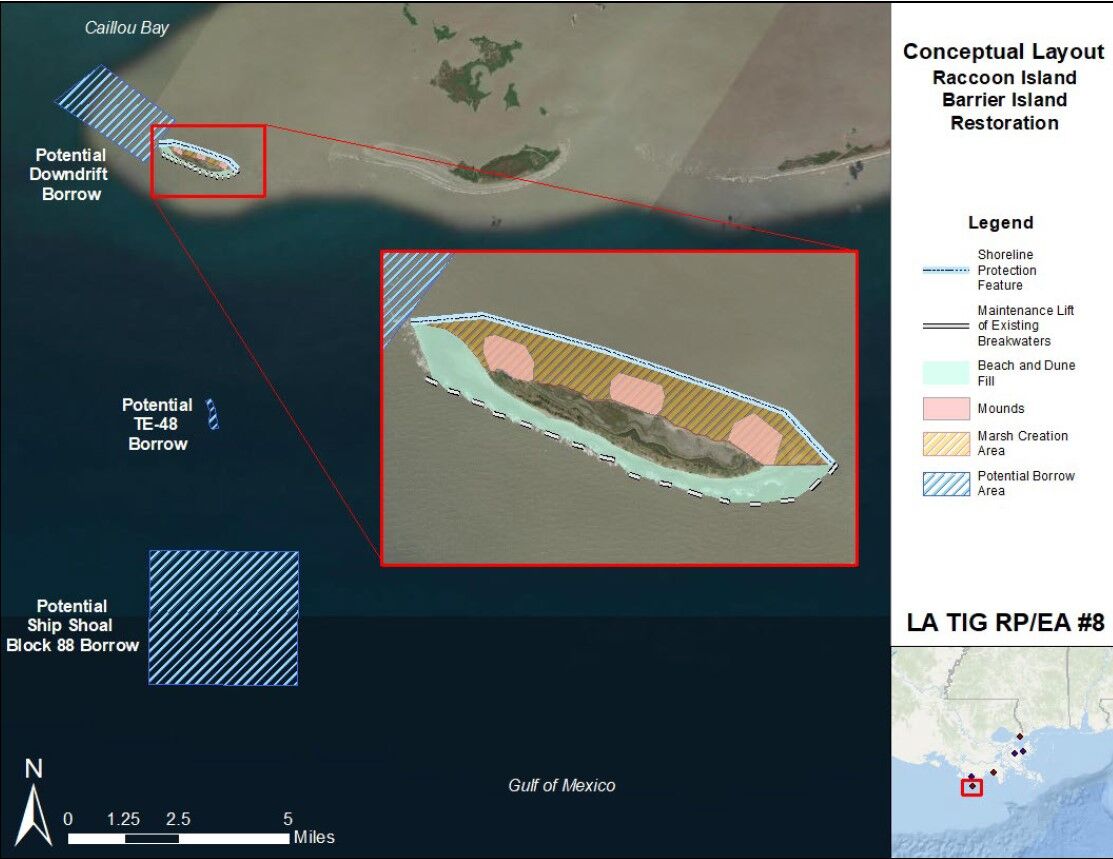Click the small red extent box around Raccoon Island
This screenshot has width=1113, height=859.
click(x=208, y=161)
